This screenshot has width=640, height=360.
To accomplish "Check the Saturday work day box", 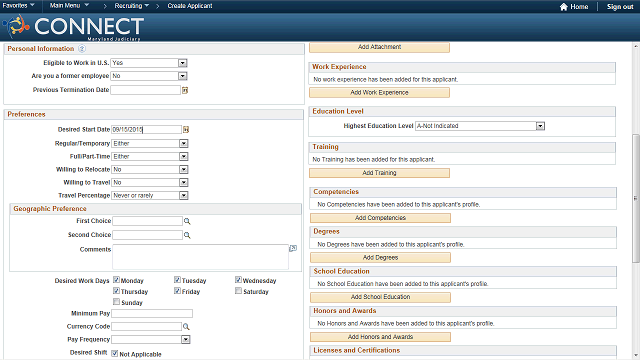I will pyautogui.click(x=238, y=291).
